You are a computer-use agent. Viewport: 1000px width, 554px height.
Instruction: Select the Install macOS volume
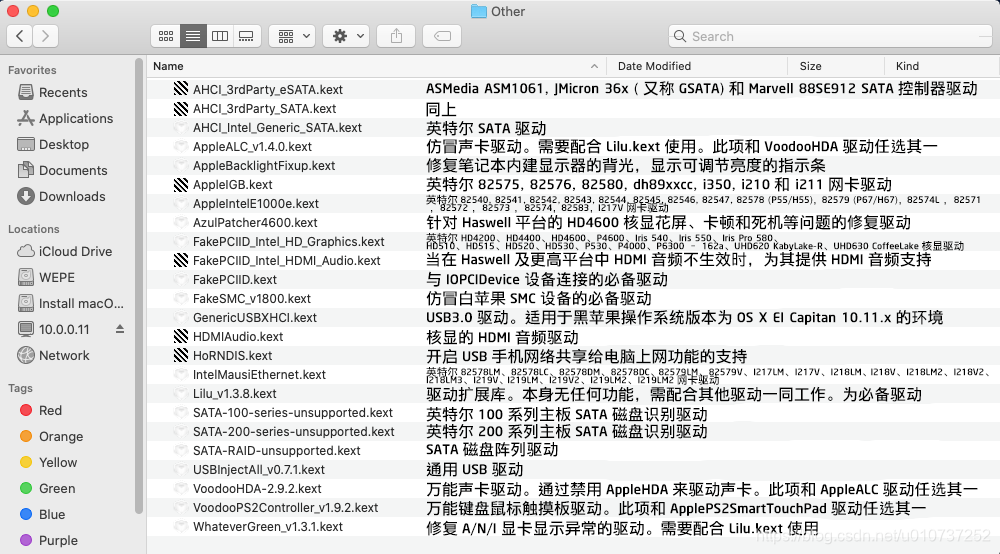pos(71,303)
